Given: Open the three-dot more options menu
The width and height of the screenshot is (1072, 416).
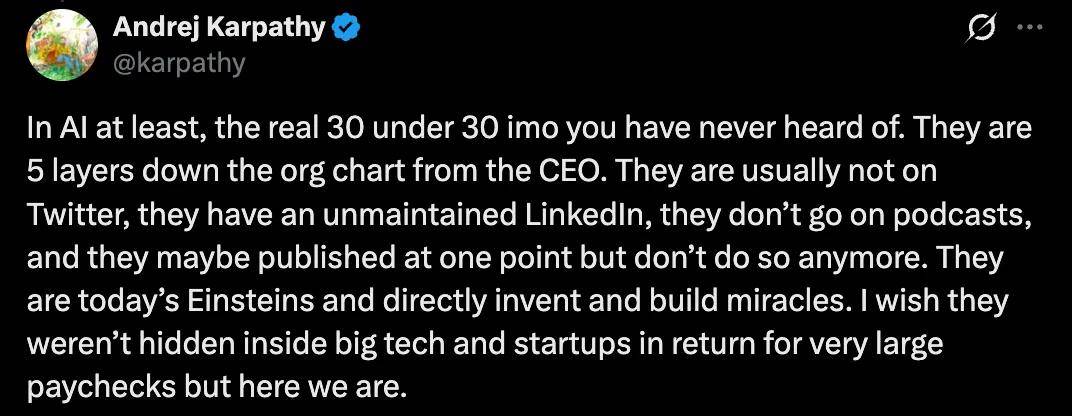Looking at the screenshot, I should (1029, 29).
